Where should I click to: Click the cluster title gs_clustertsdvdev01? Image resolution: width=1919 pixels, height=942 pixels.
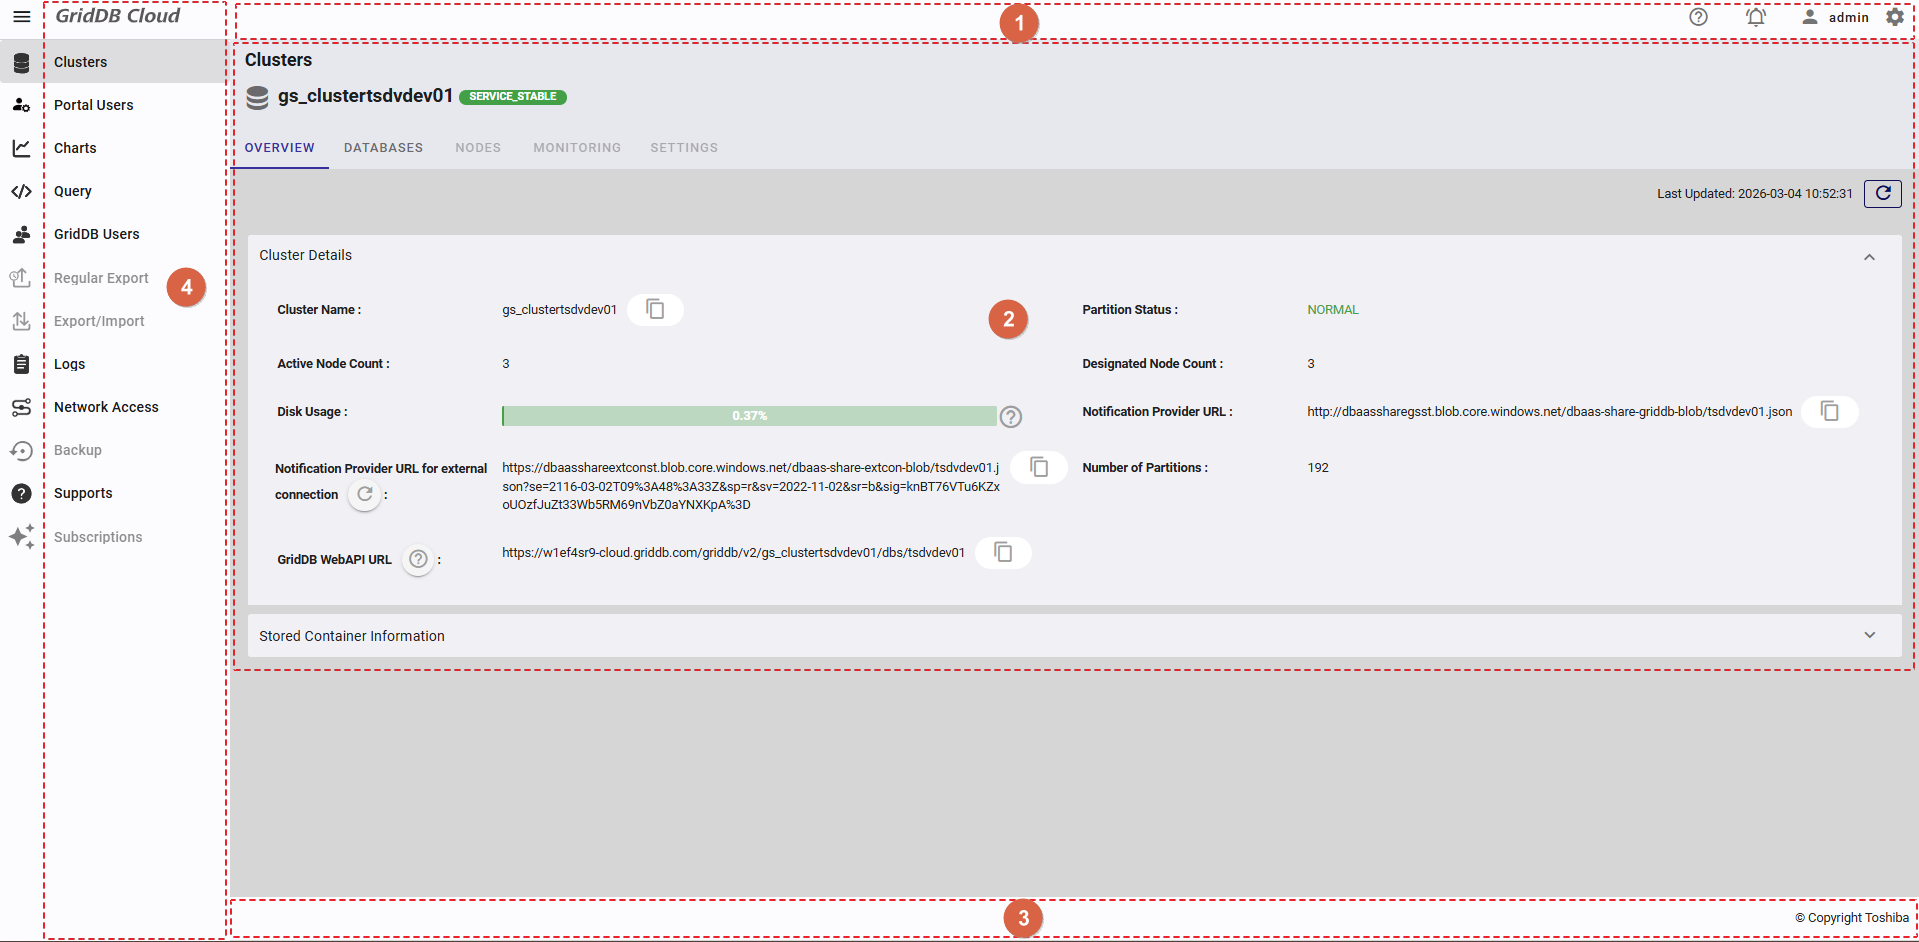click(365, 96)
